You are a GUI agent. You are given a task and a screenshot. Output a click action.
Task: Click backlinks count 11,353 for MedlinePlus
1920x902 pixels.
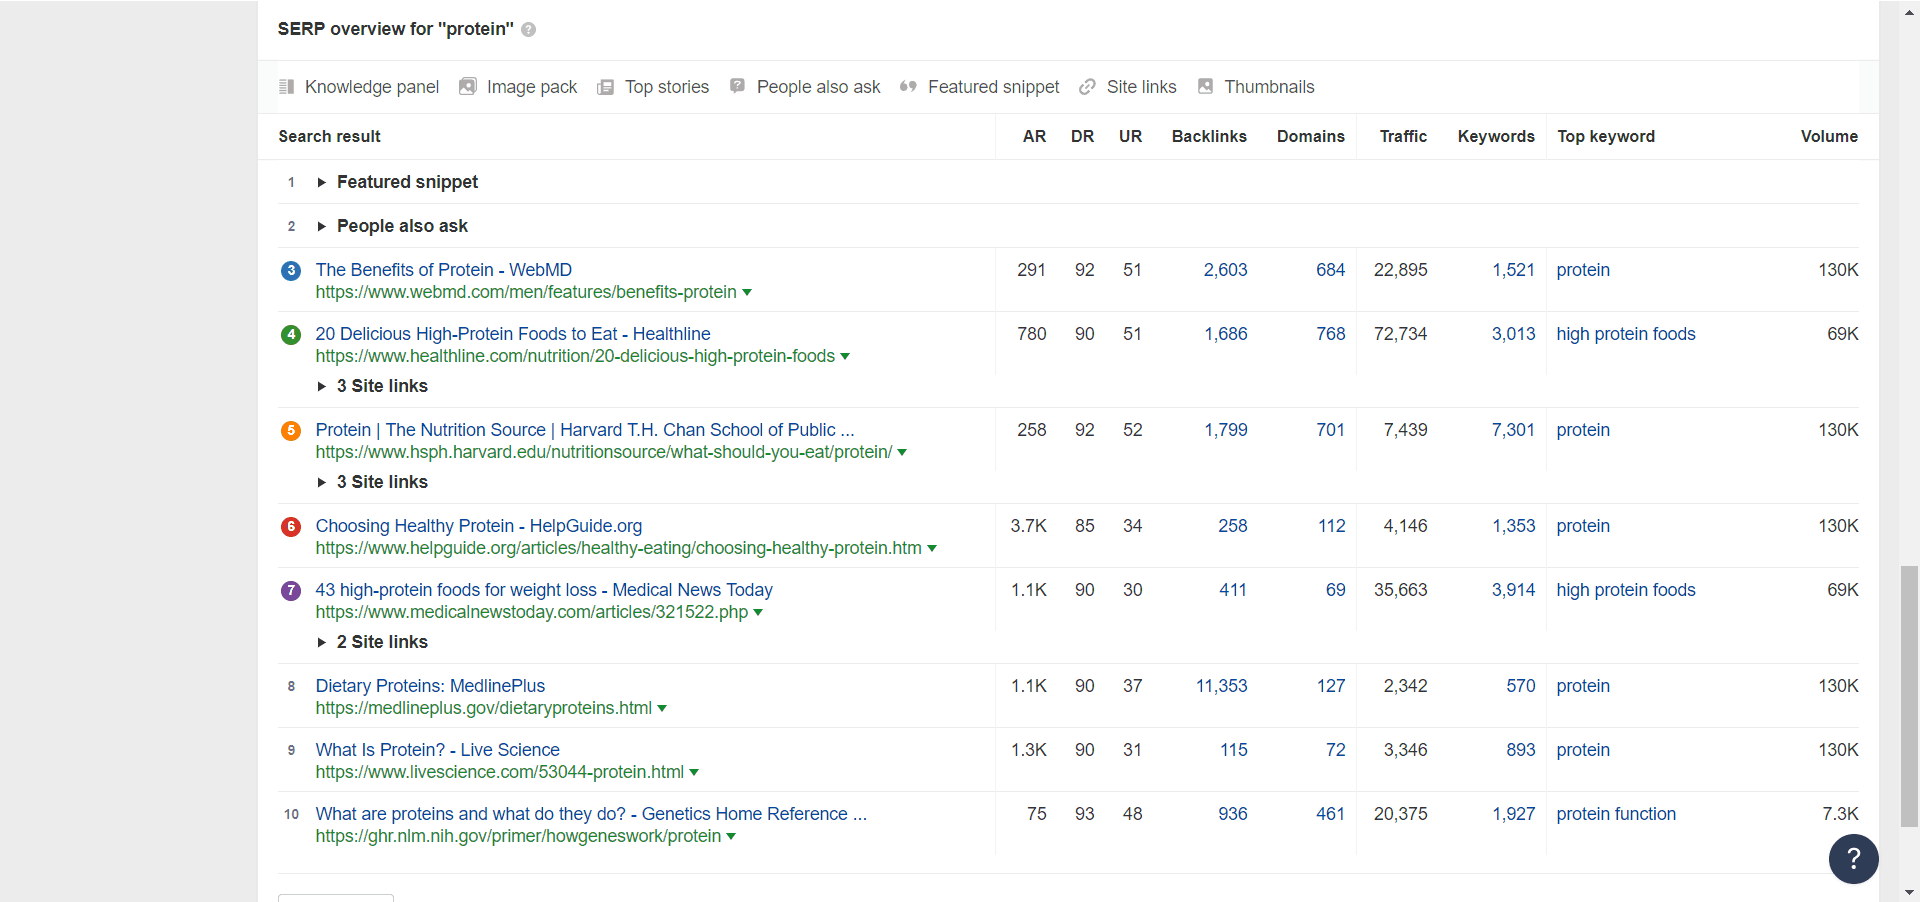point(1221,686)
